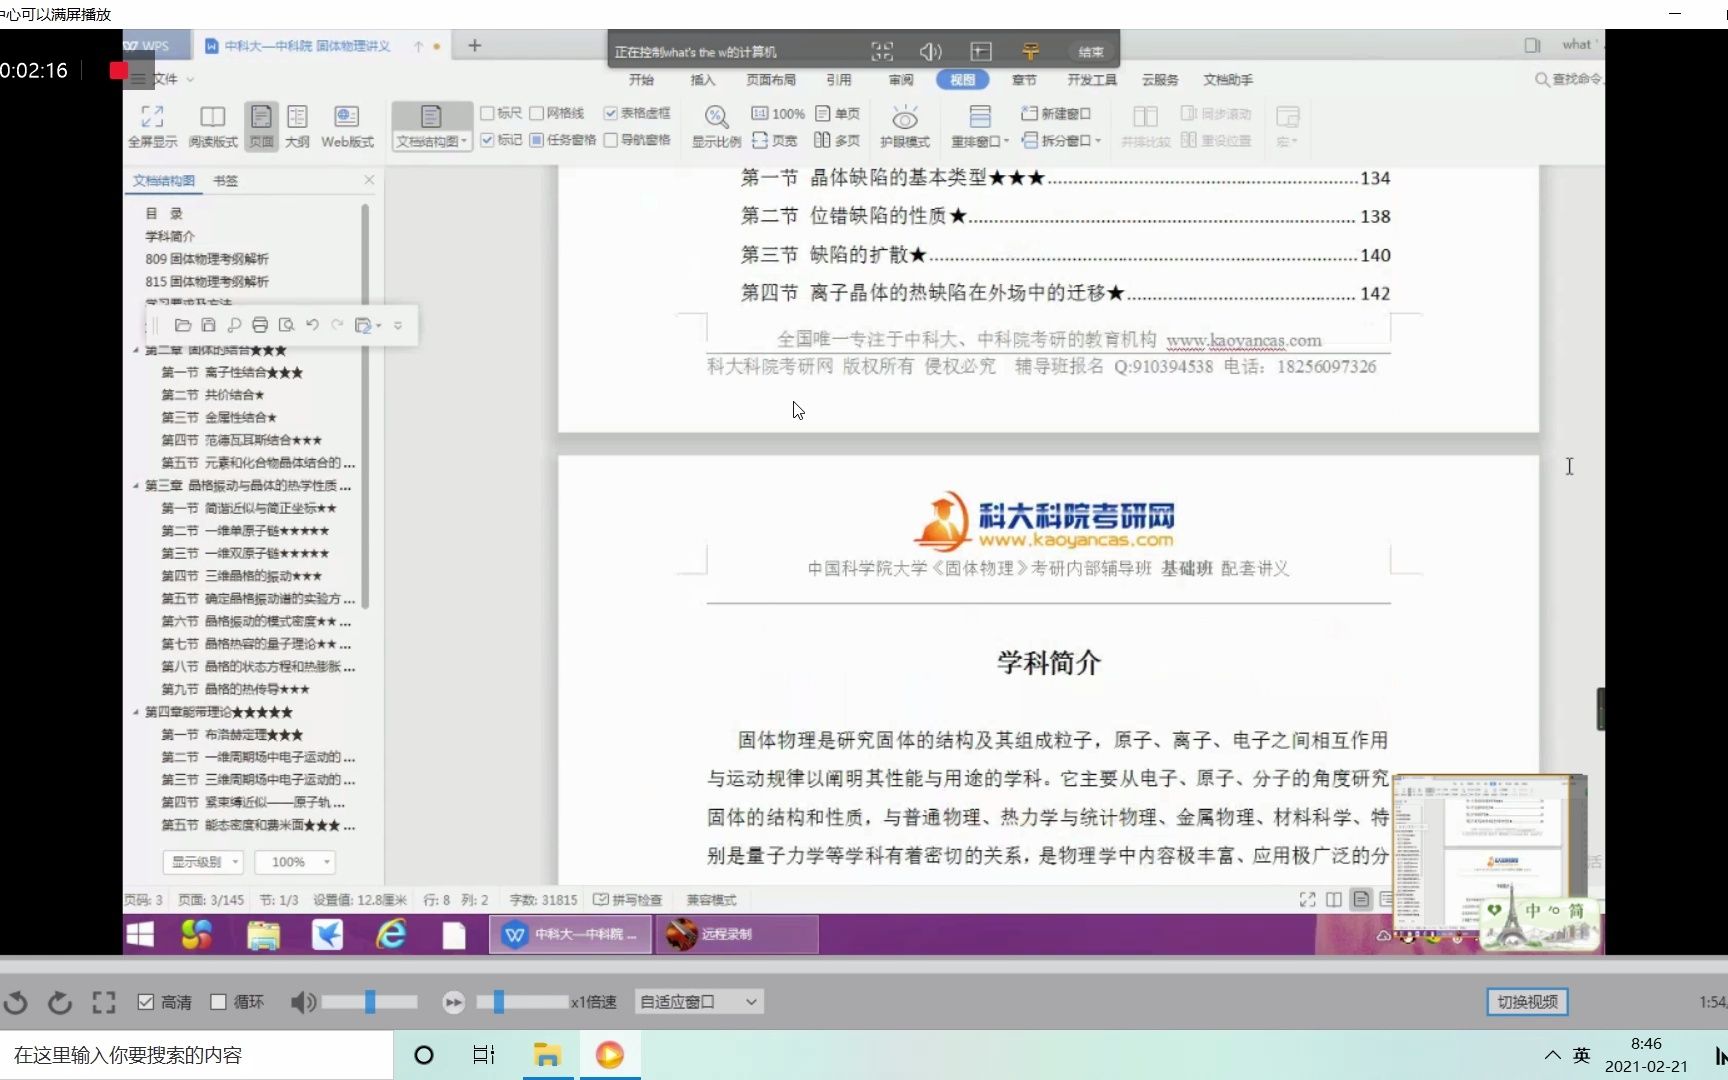This screenshot has height=1080, width=1728.
Task: Rewind with the counter-clockwise player arrow
Action: (x=16, y=1002)
